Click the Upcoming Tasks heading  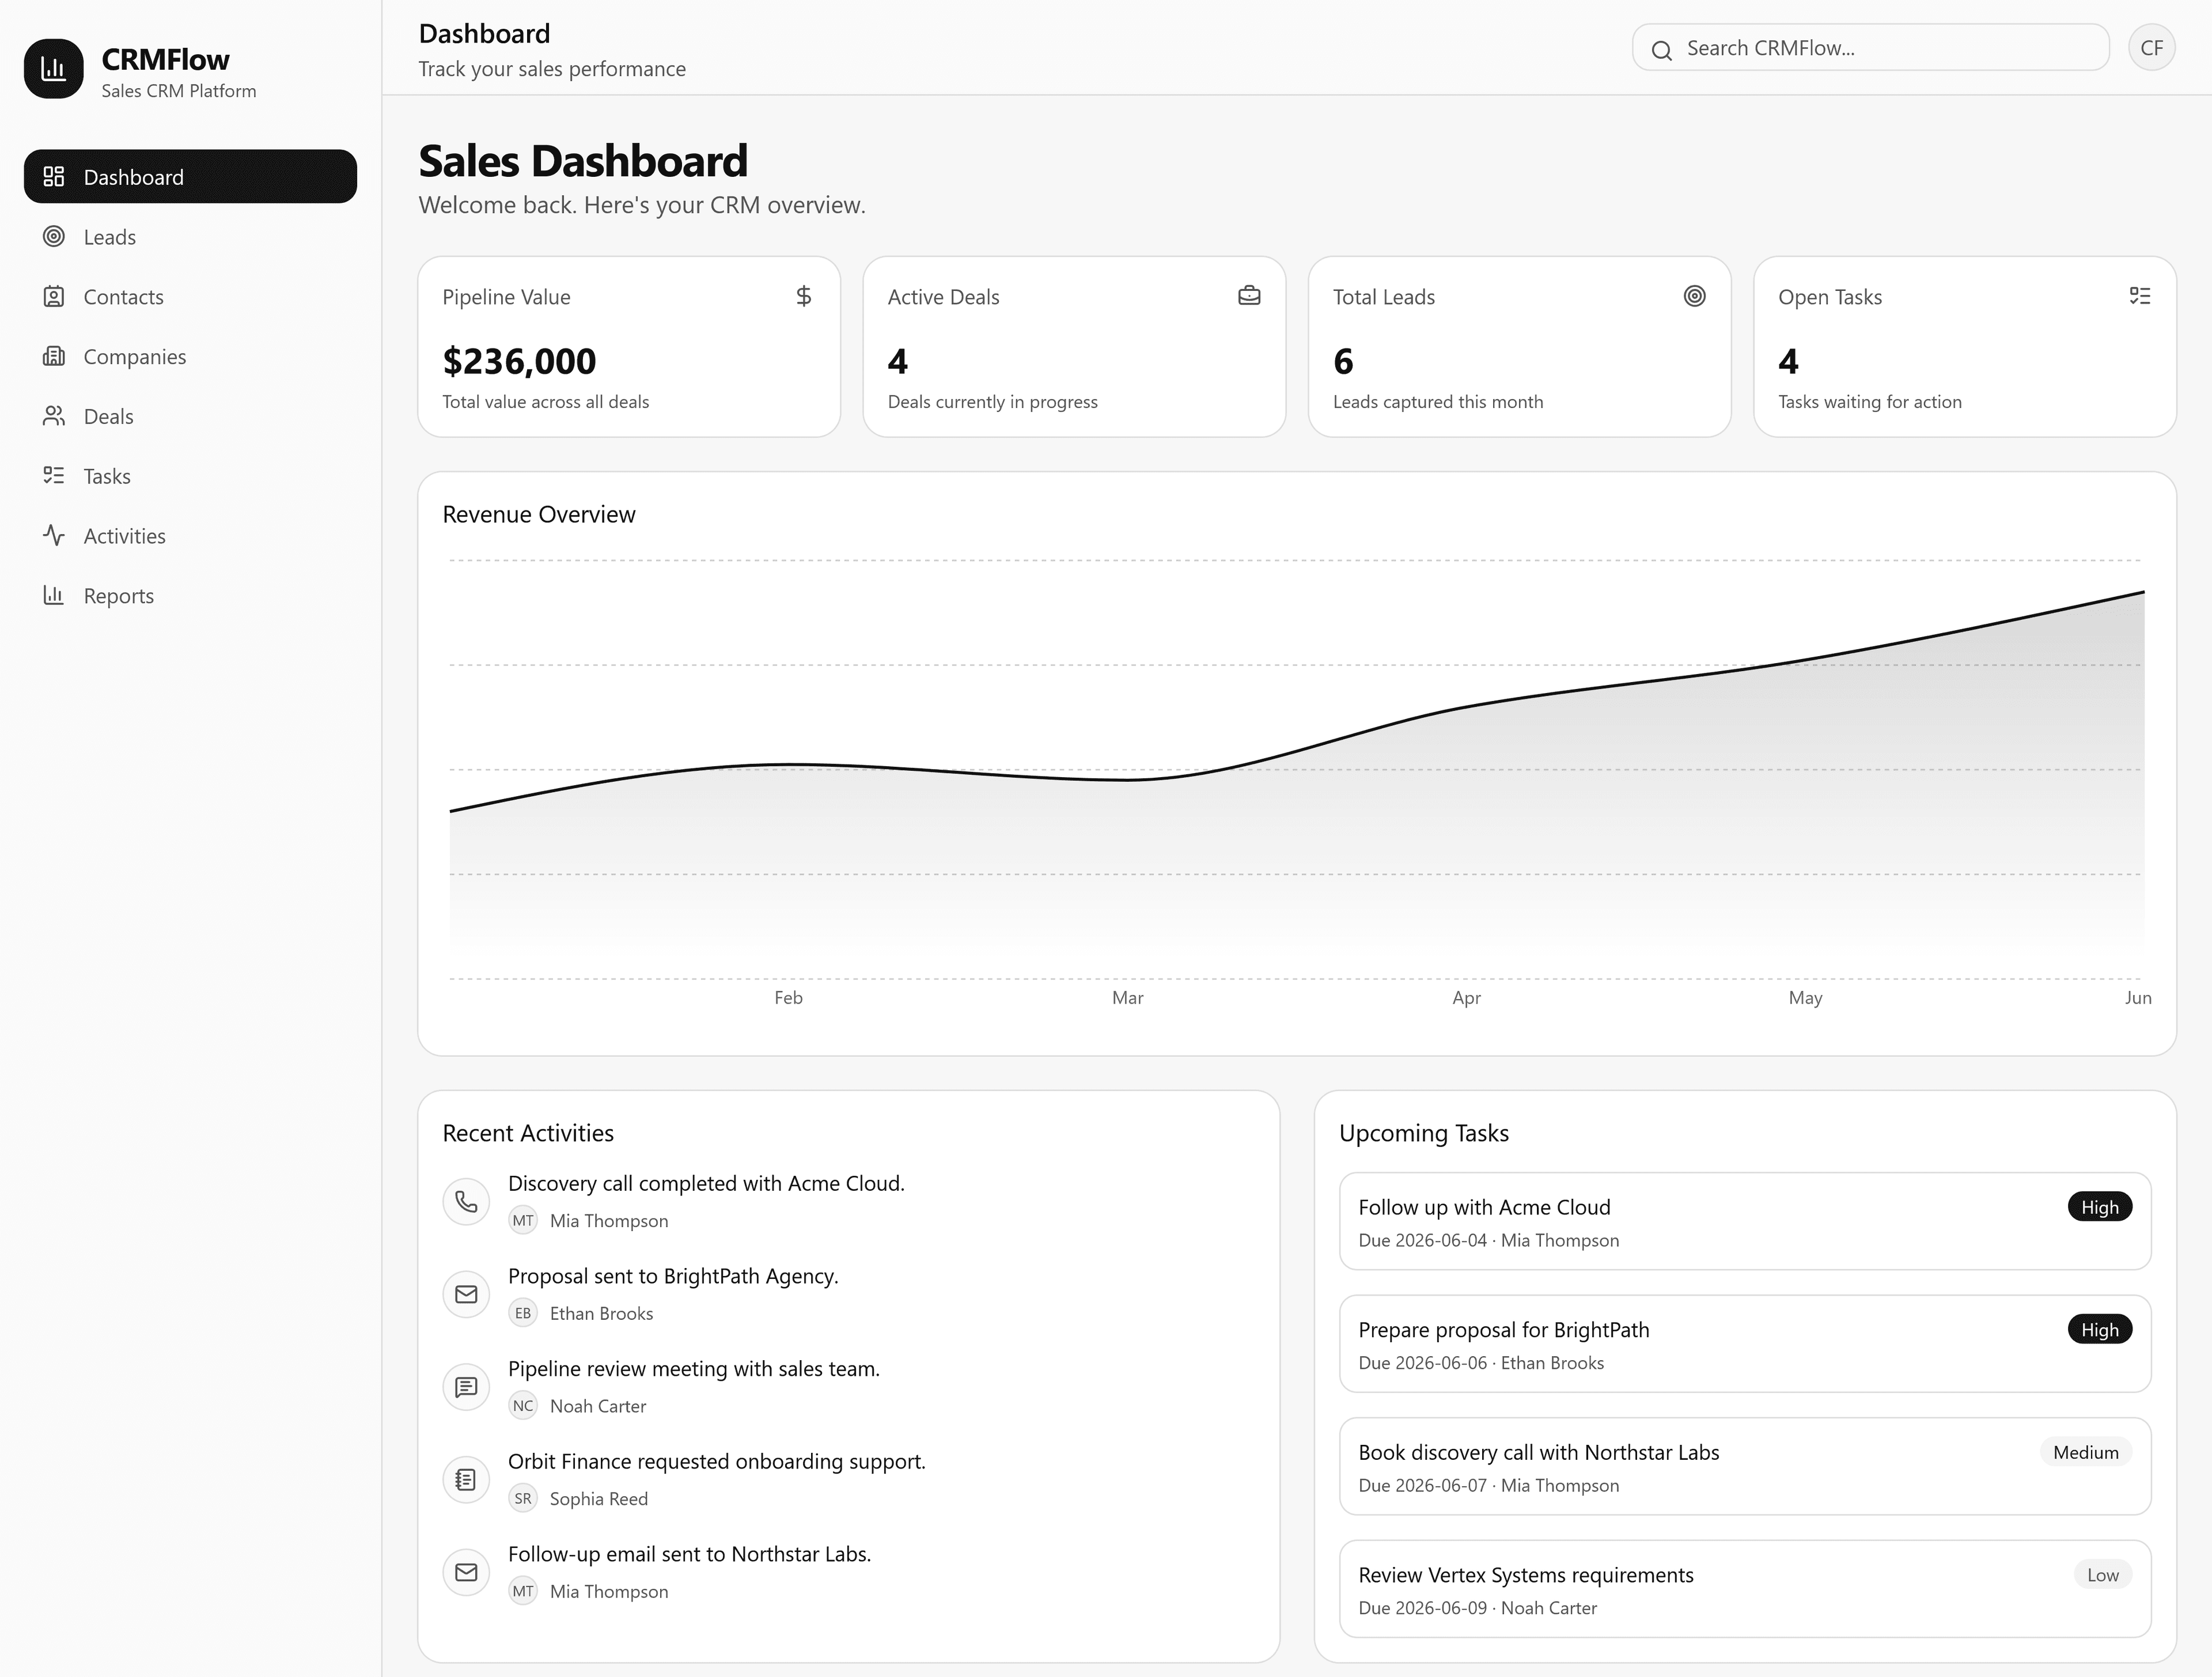(1424, 1133)
